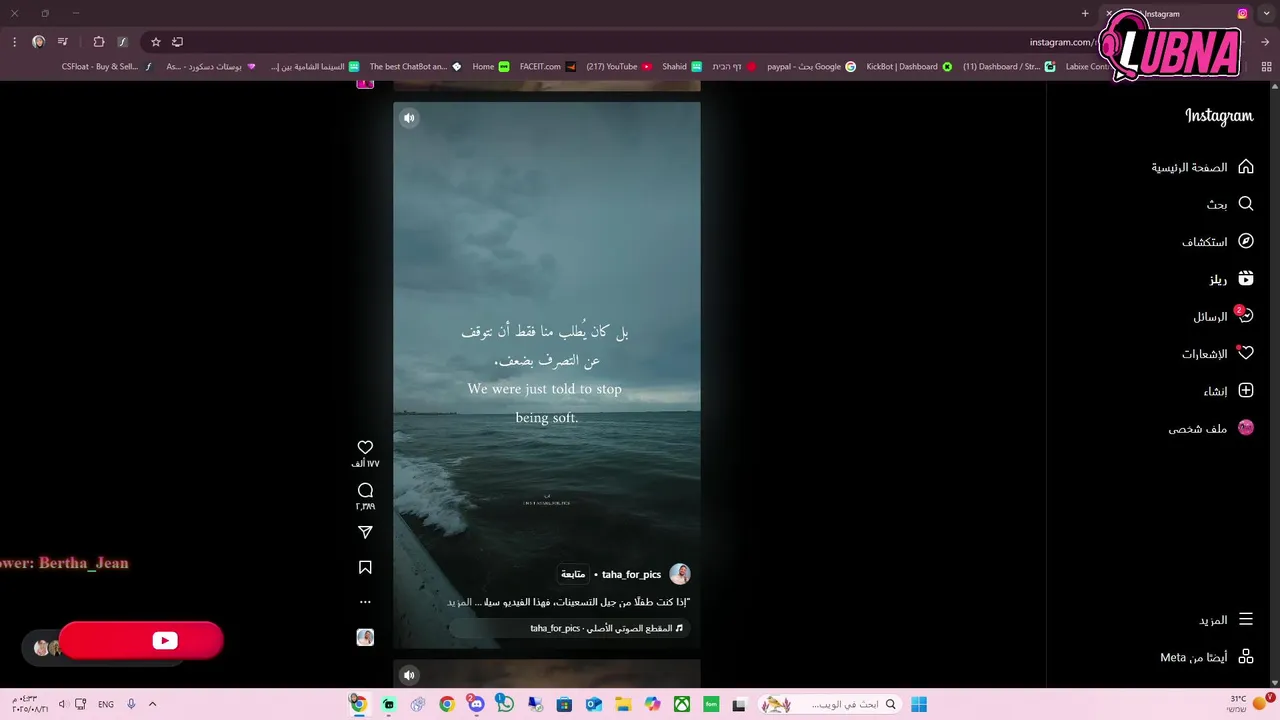1280x720 pixels.
Task: Follow taha_for_pics with the متابعة button
Action: pyautogui.click(x=573, y=574)
